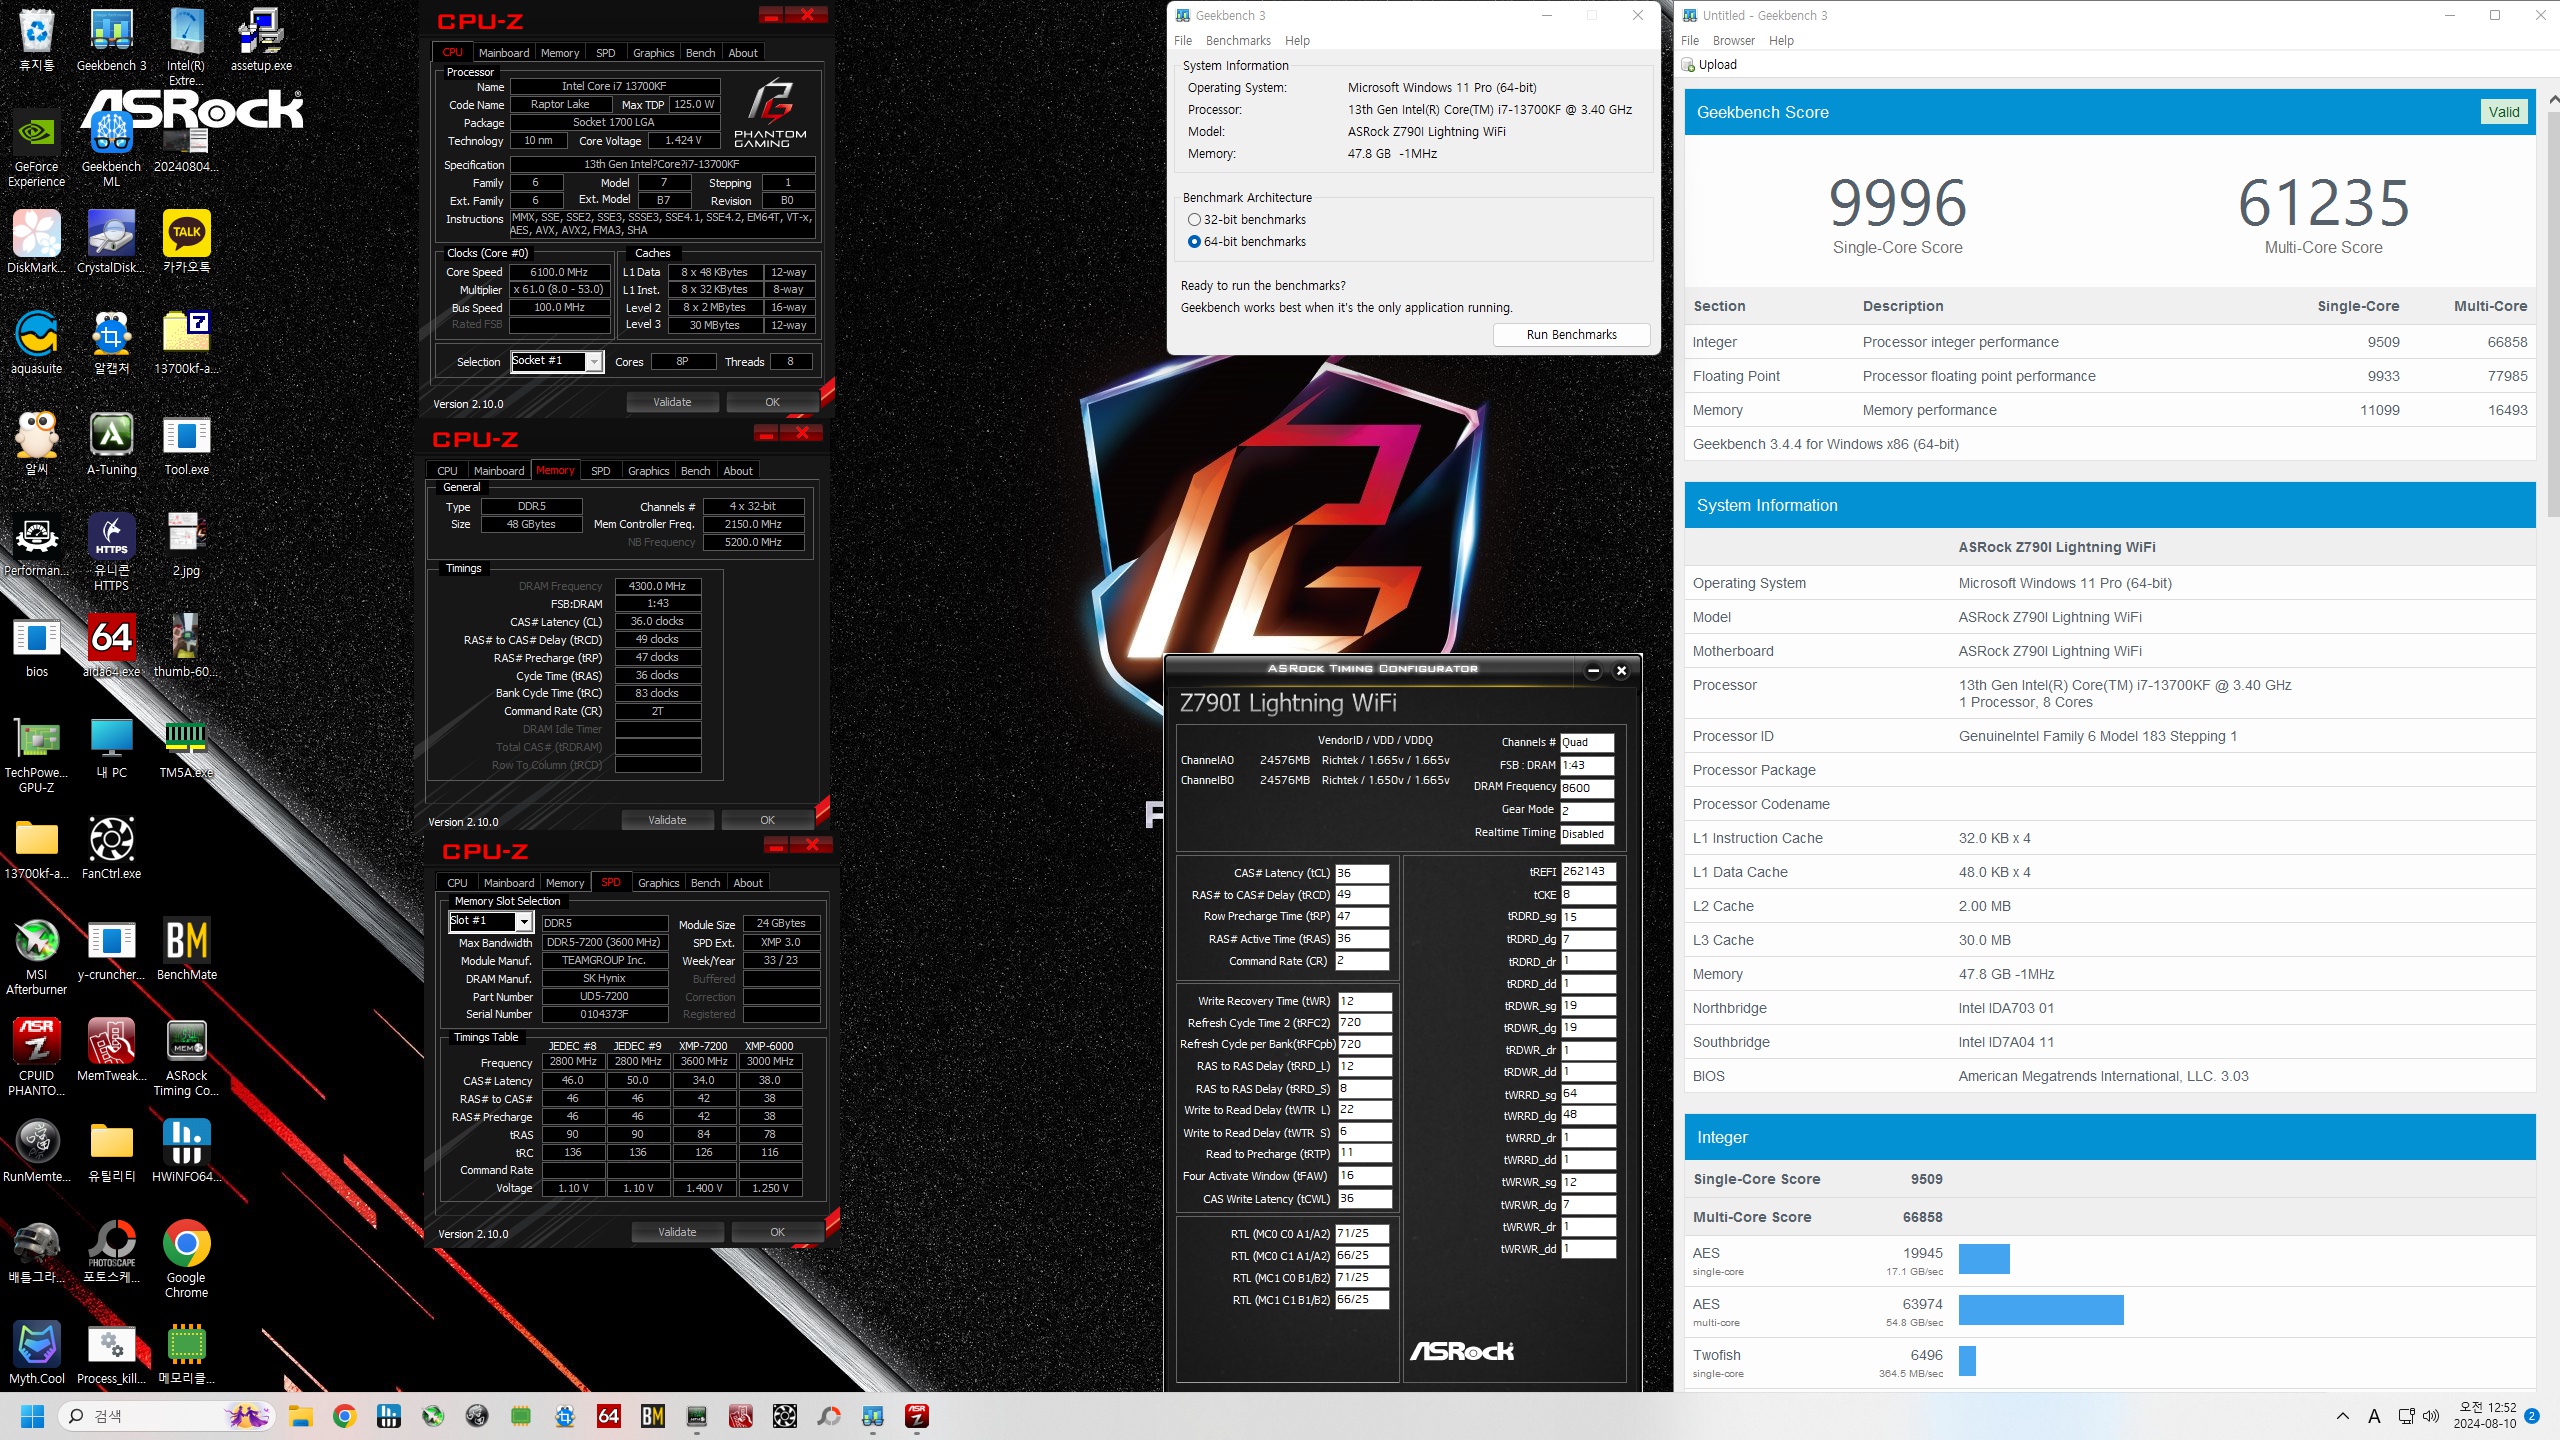Click BenchMate icon in the taskbar
The image size is (2560, 1440).
652,1416
